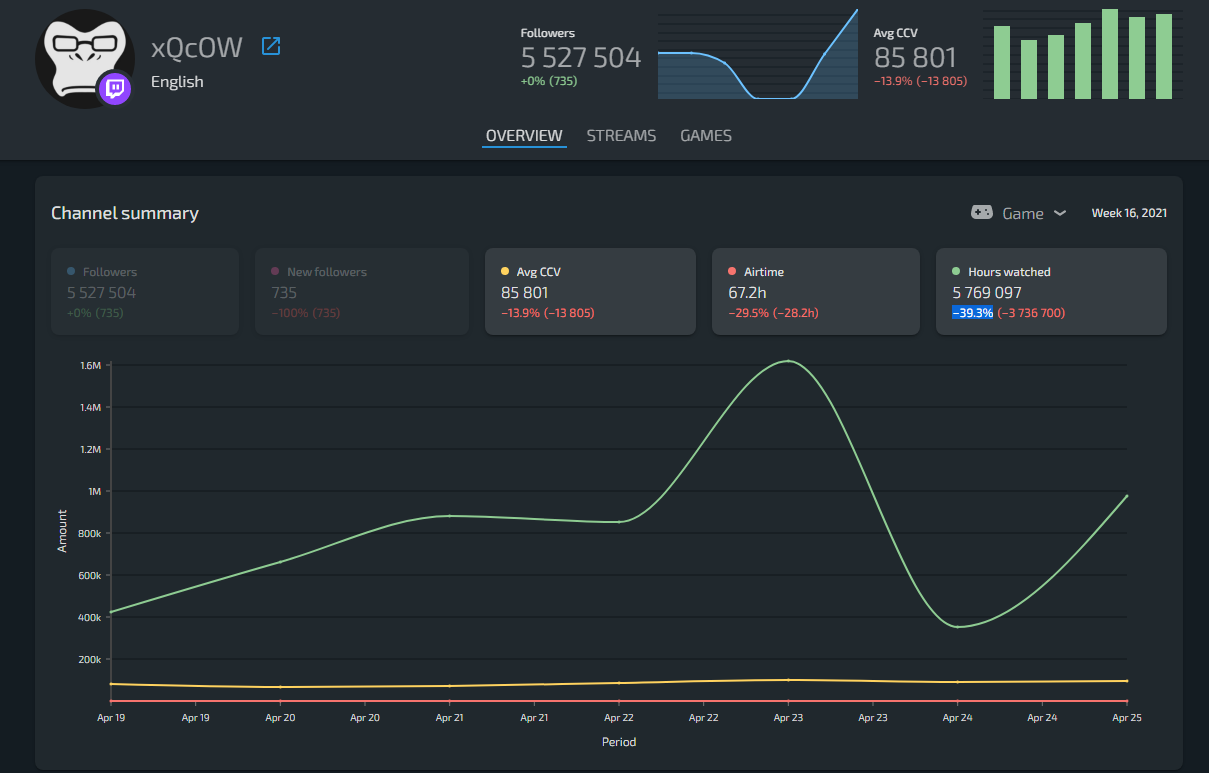Image resolution: width=1209 pixels, height=773 pixels.
Task: Click the shortest bar in Avg CCV bar chart
Action: (1028, 69)
